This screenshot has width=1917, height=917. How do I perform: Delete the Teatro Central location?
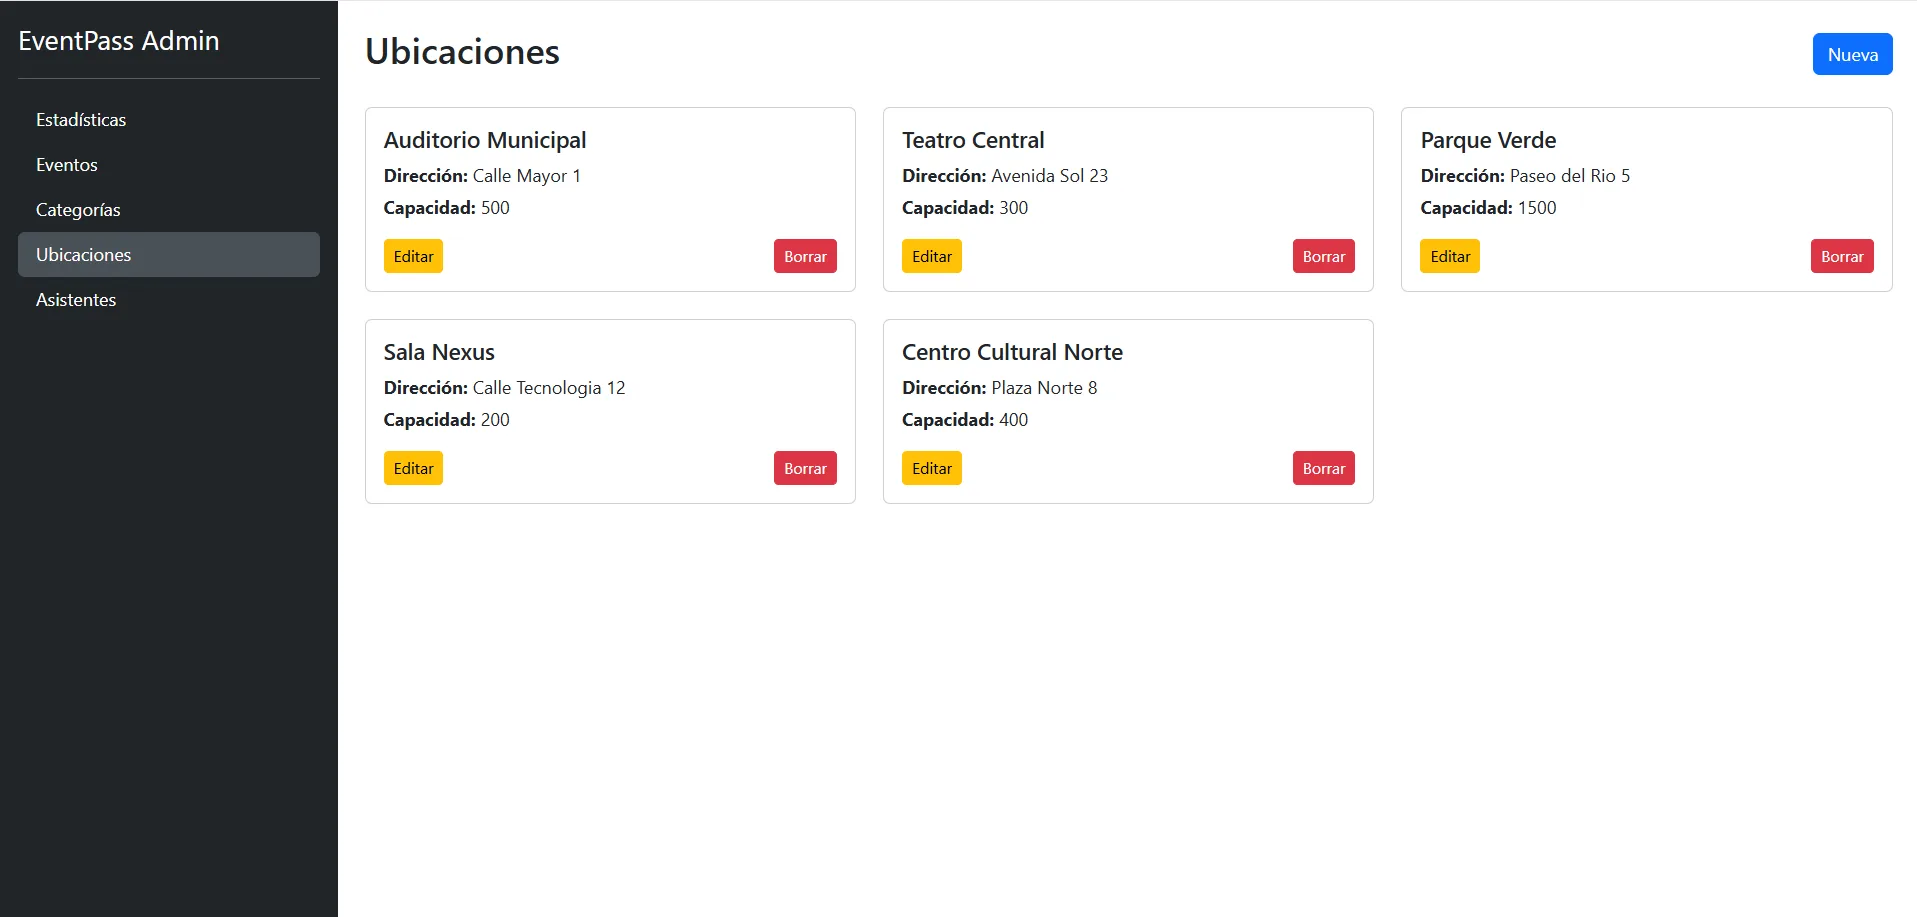[x=1324, y=256]
